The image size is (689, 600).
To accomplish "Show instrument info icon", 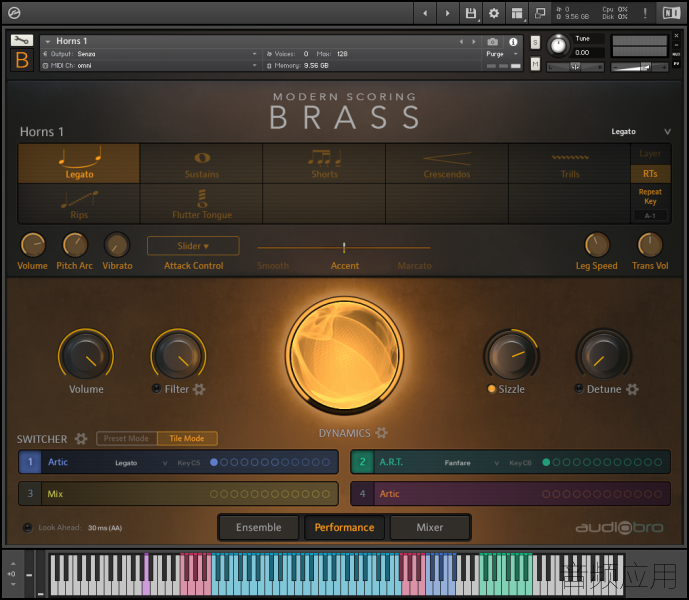I will pyautogui.click(x=513, y=42).
